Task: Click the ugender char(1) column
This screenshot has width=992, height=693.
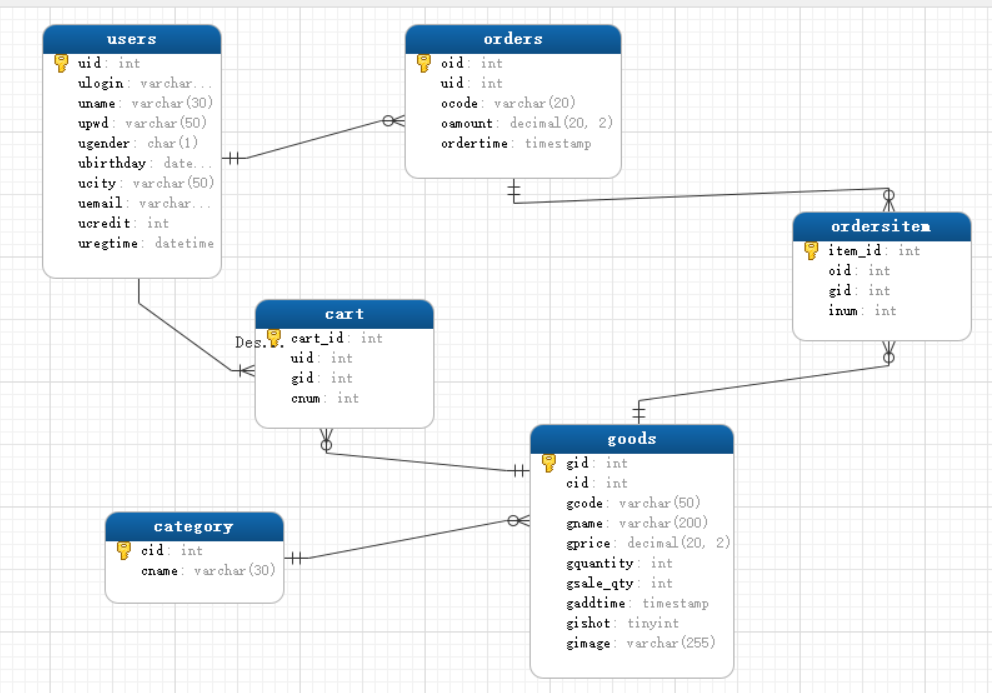Action: tap(138, 143)
